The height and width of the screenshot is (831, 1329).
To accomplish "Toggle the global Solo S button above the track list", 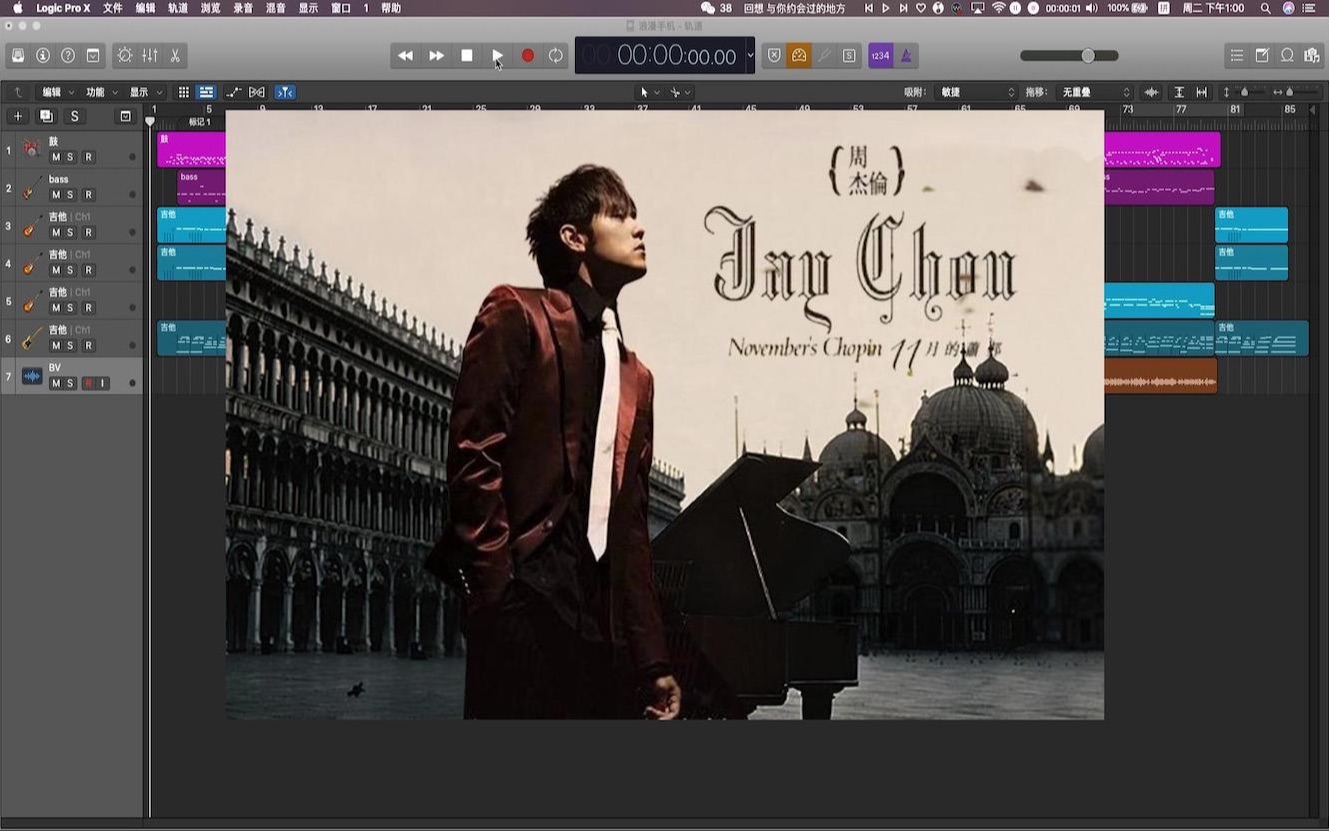I will [x=74, y=116].
